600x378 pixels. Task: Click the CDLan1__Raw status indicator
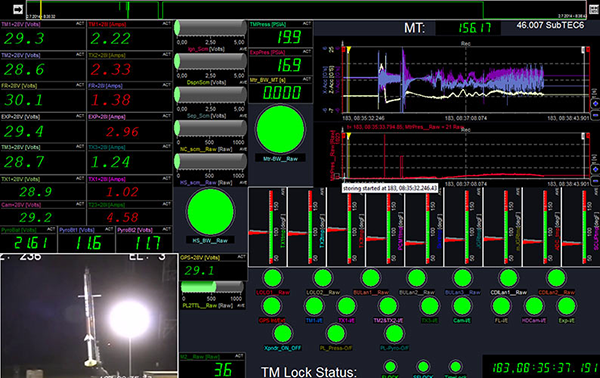coord(509,278)
